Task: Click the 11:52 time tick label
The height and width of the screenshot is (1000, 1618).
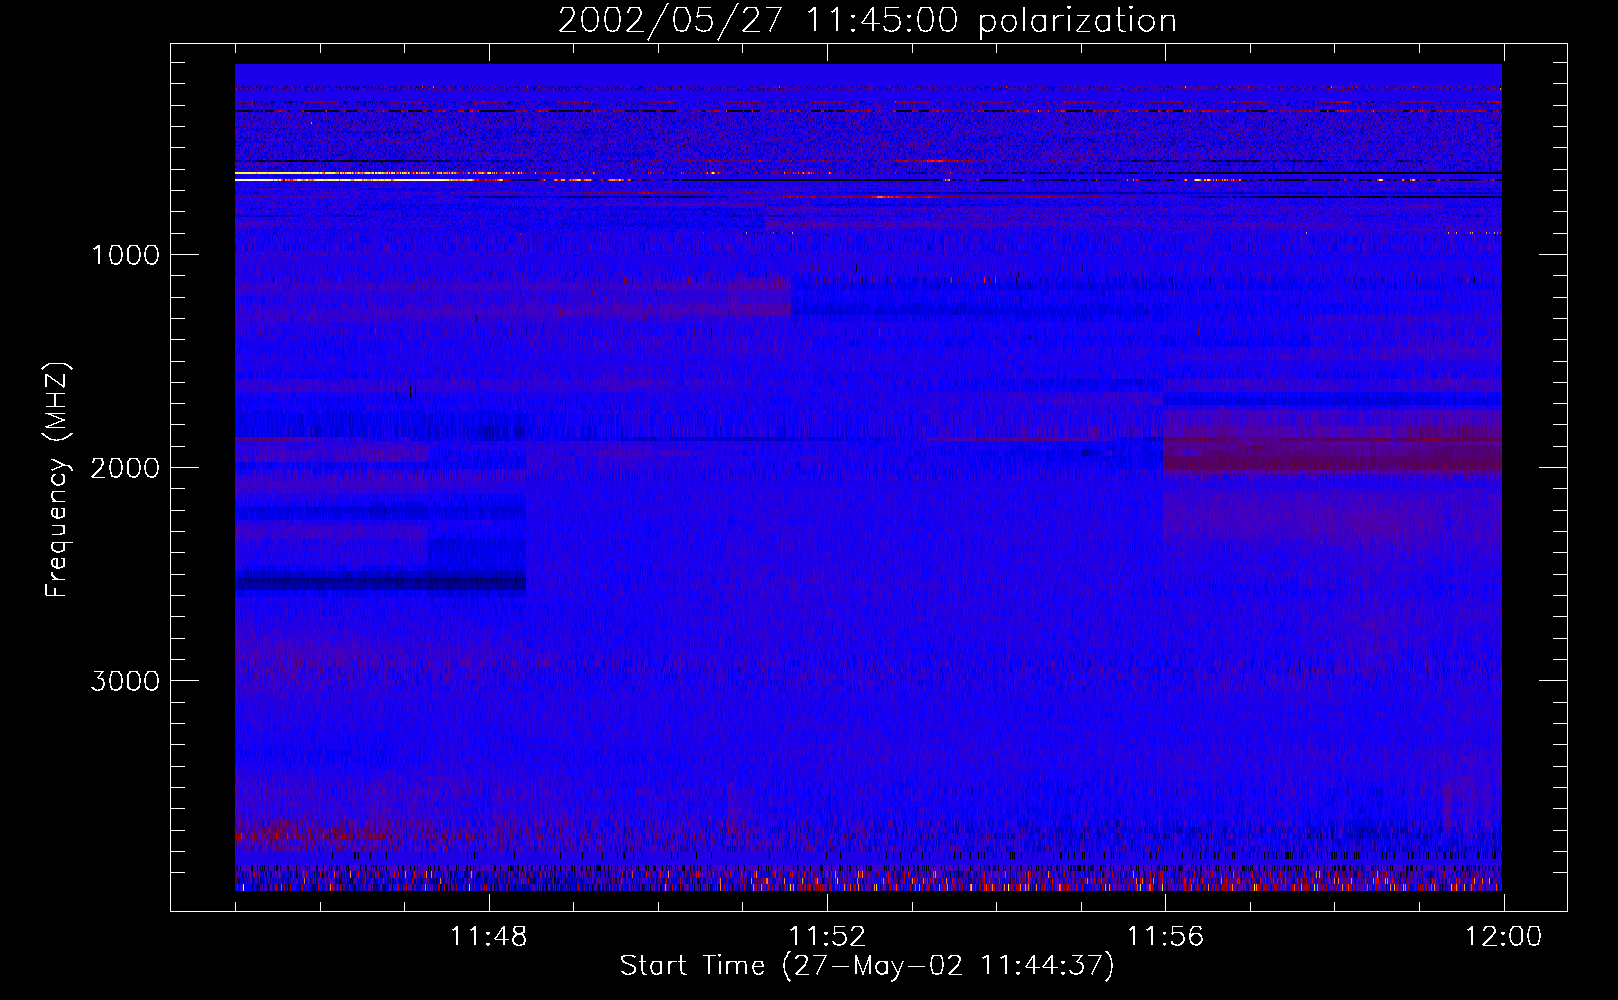Action: [827, 937]
